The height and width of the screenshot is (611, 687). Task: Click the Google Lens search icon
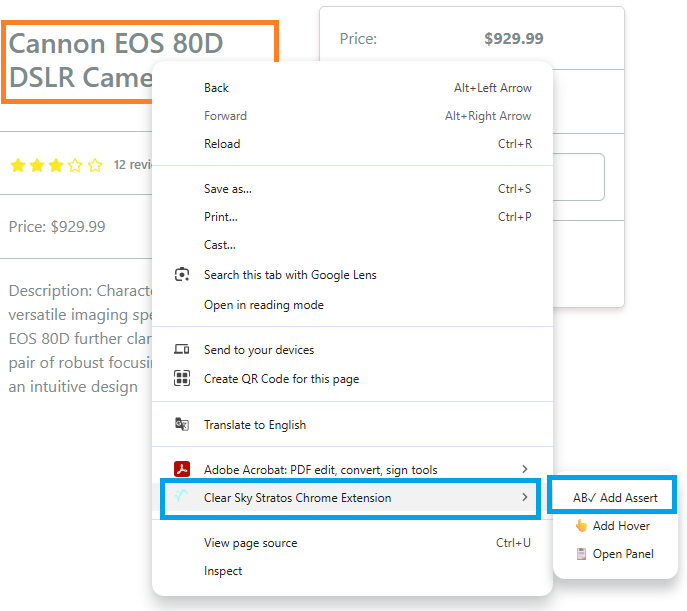[182, 275]
